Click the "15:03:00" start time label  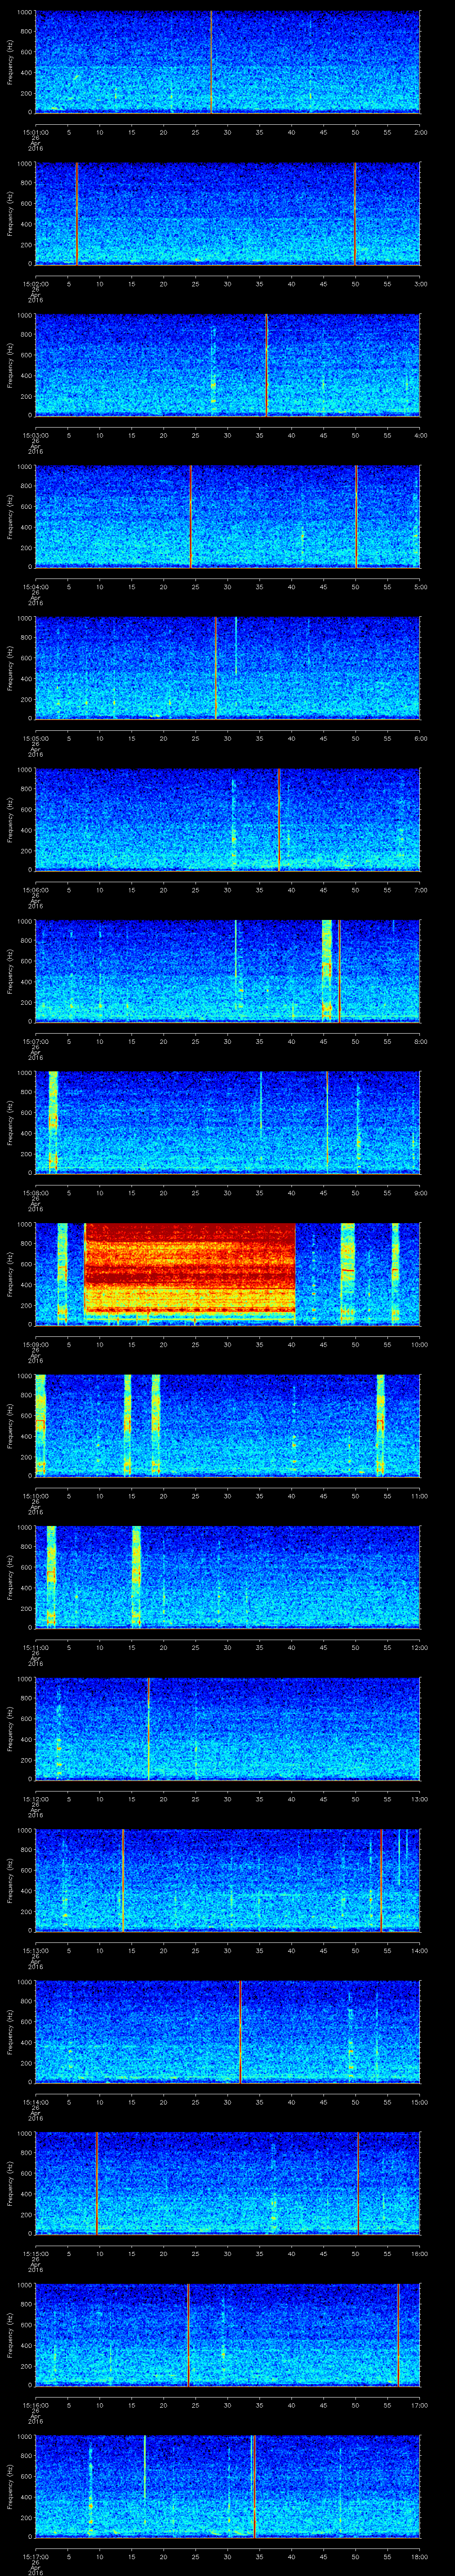coord(35,434)
